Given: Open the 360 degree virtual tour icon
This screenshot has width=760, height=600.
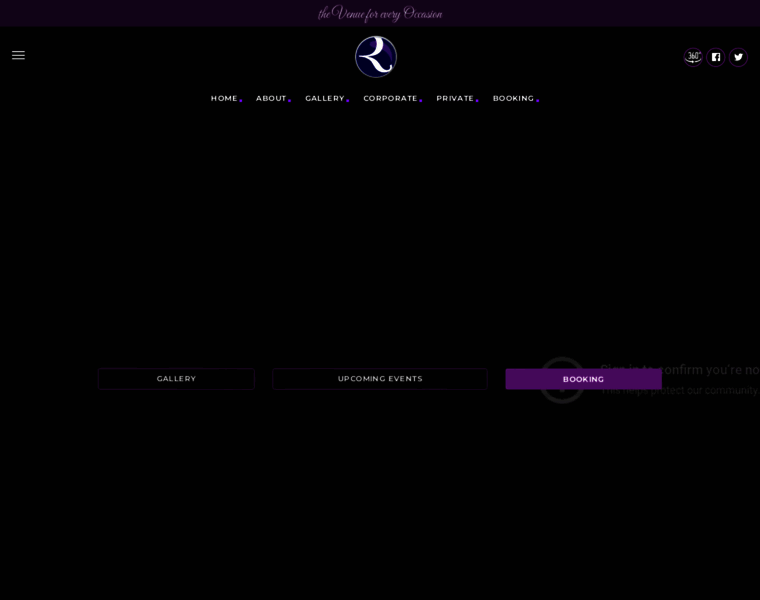Looking at the screenshot, I should tap(693, 57).
